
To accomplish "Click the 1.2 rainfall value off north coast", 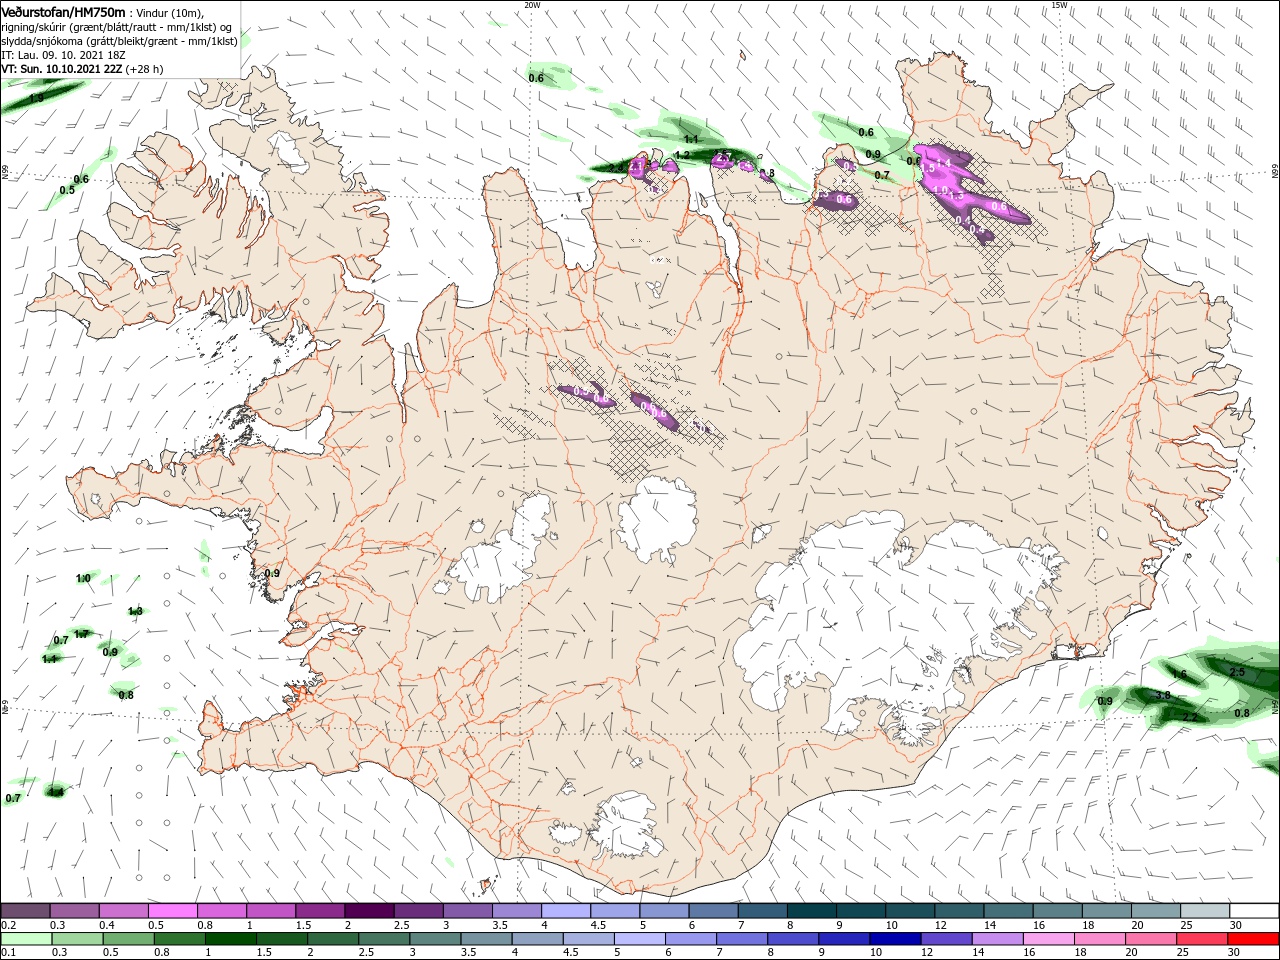I will click(x=682, y=155).
